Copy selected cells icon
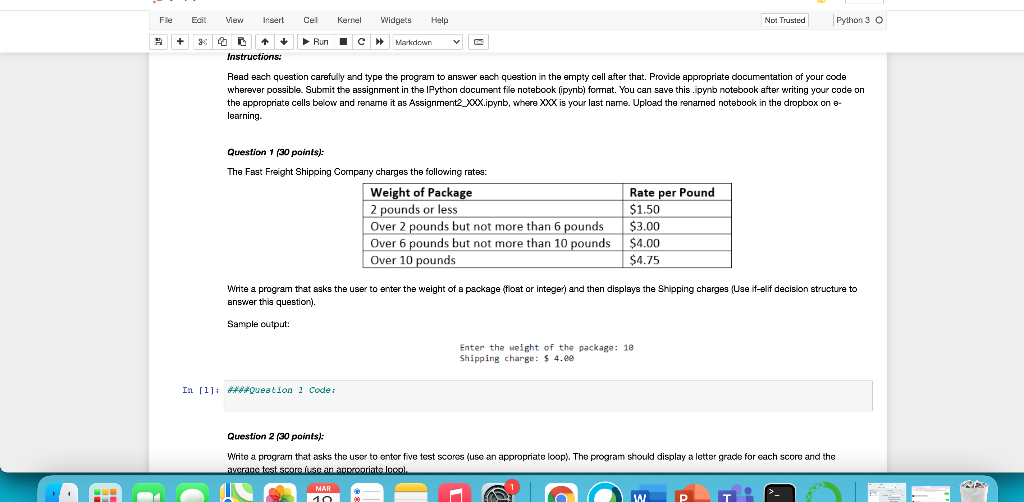The width and height of the screenshot is (1024, 502). point(222,42)
